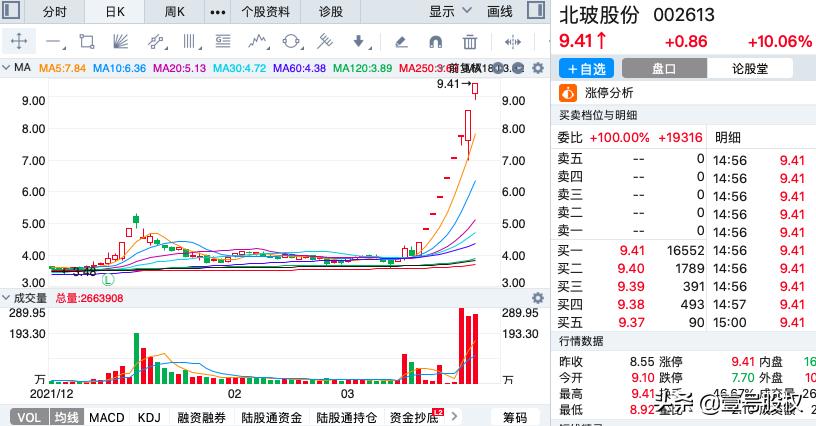This screenshot has height=426, width=816.
Task: Select the linear regression channel tool
Action: 155,42
